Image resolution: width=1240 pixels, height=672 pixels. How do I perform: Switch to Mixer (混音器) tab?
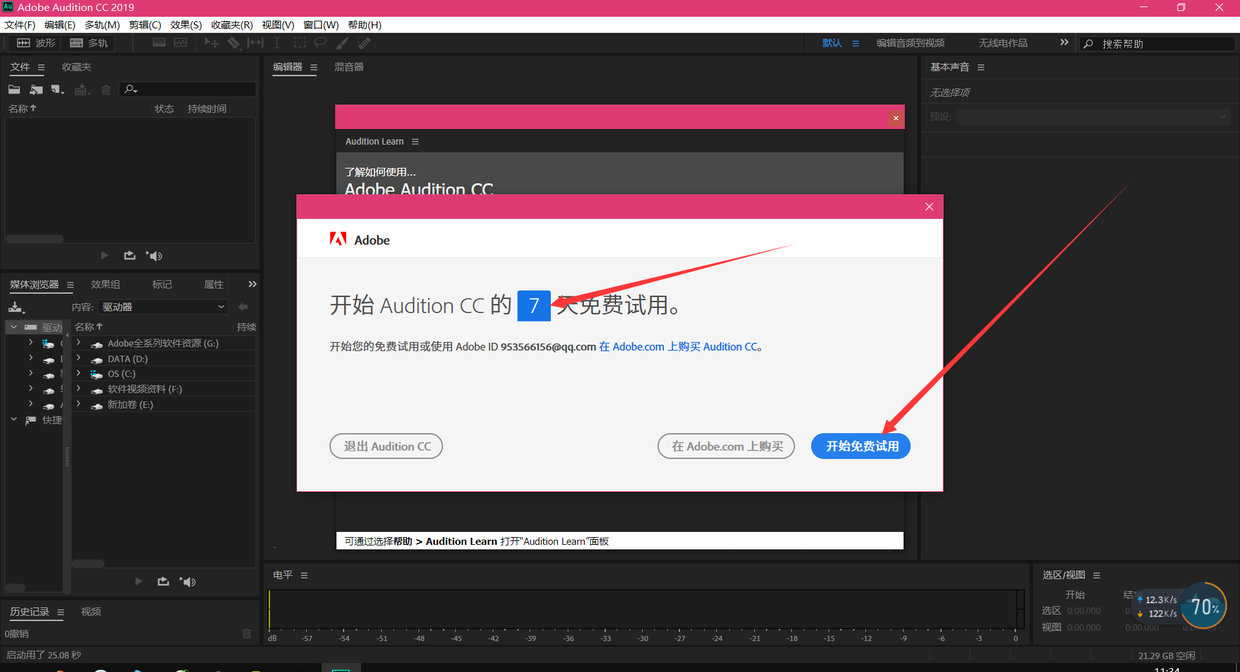coord(348,67)
